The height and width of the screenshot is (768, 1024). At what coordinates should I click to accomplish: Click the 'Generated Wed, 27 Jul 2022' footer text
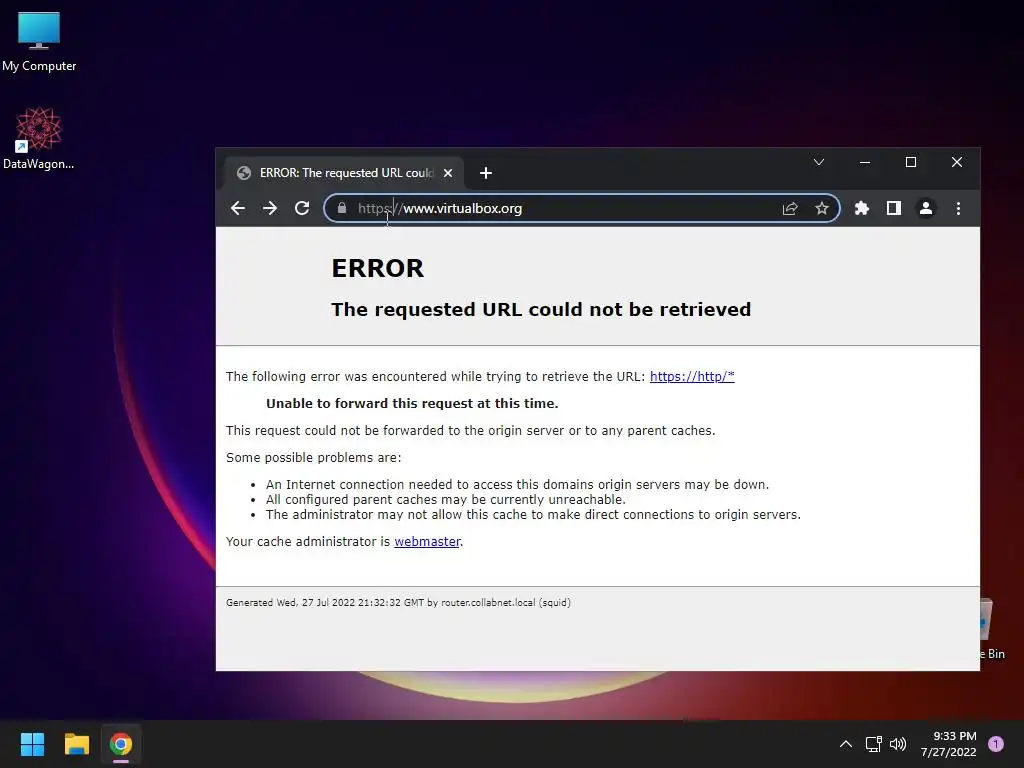pyautogui.click(x=398, y=603)
